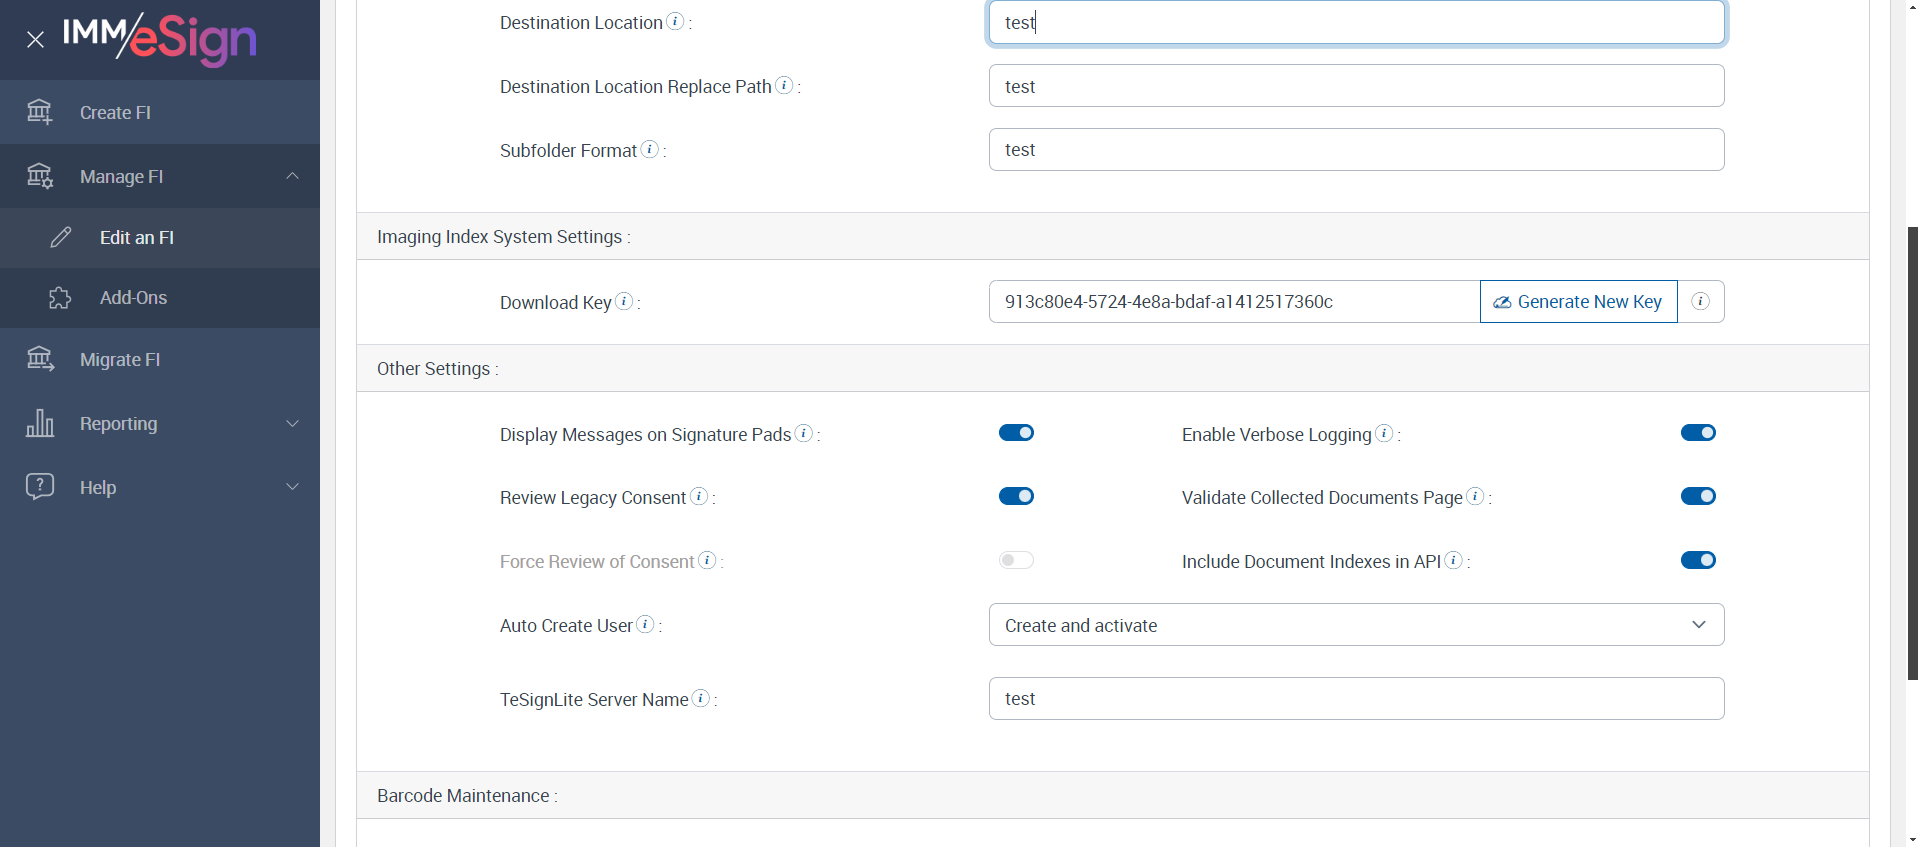The width and height of the screenshot is (1920, 847).
Task: Expand the Help menu chevron
Action: (293, 487)
